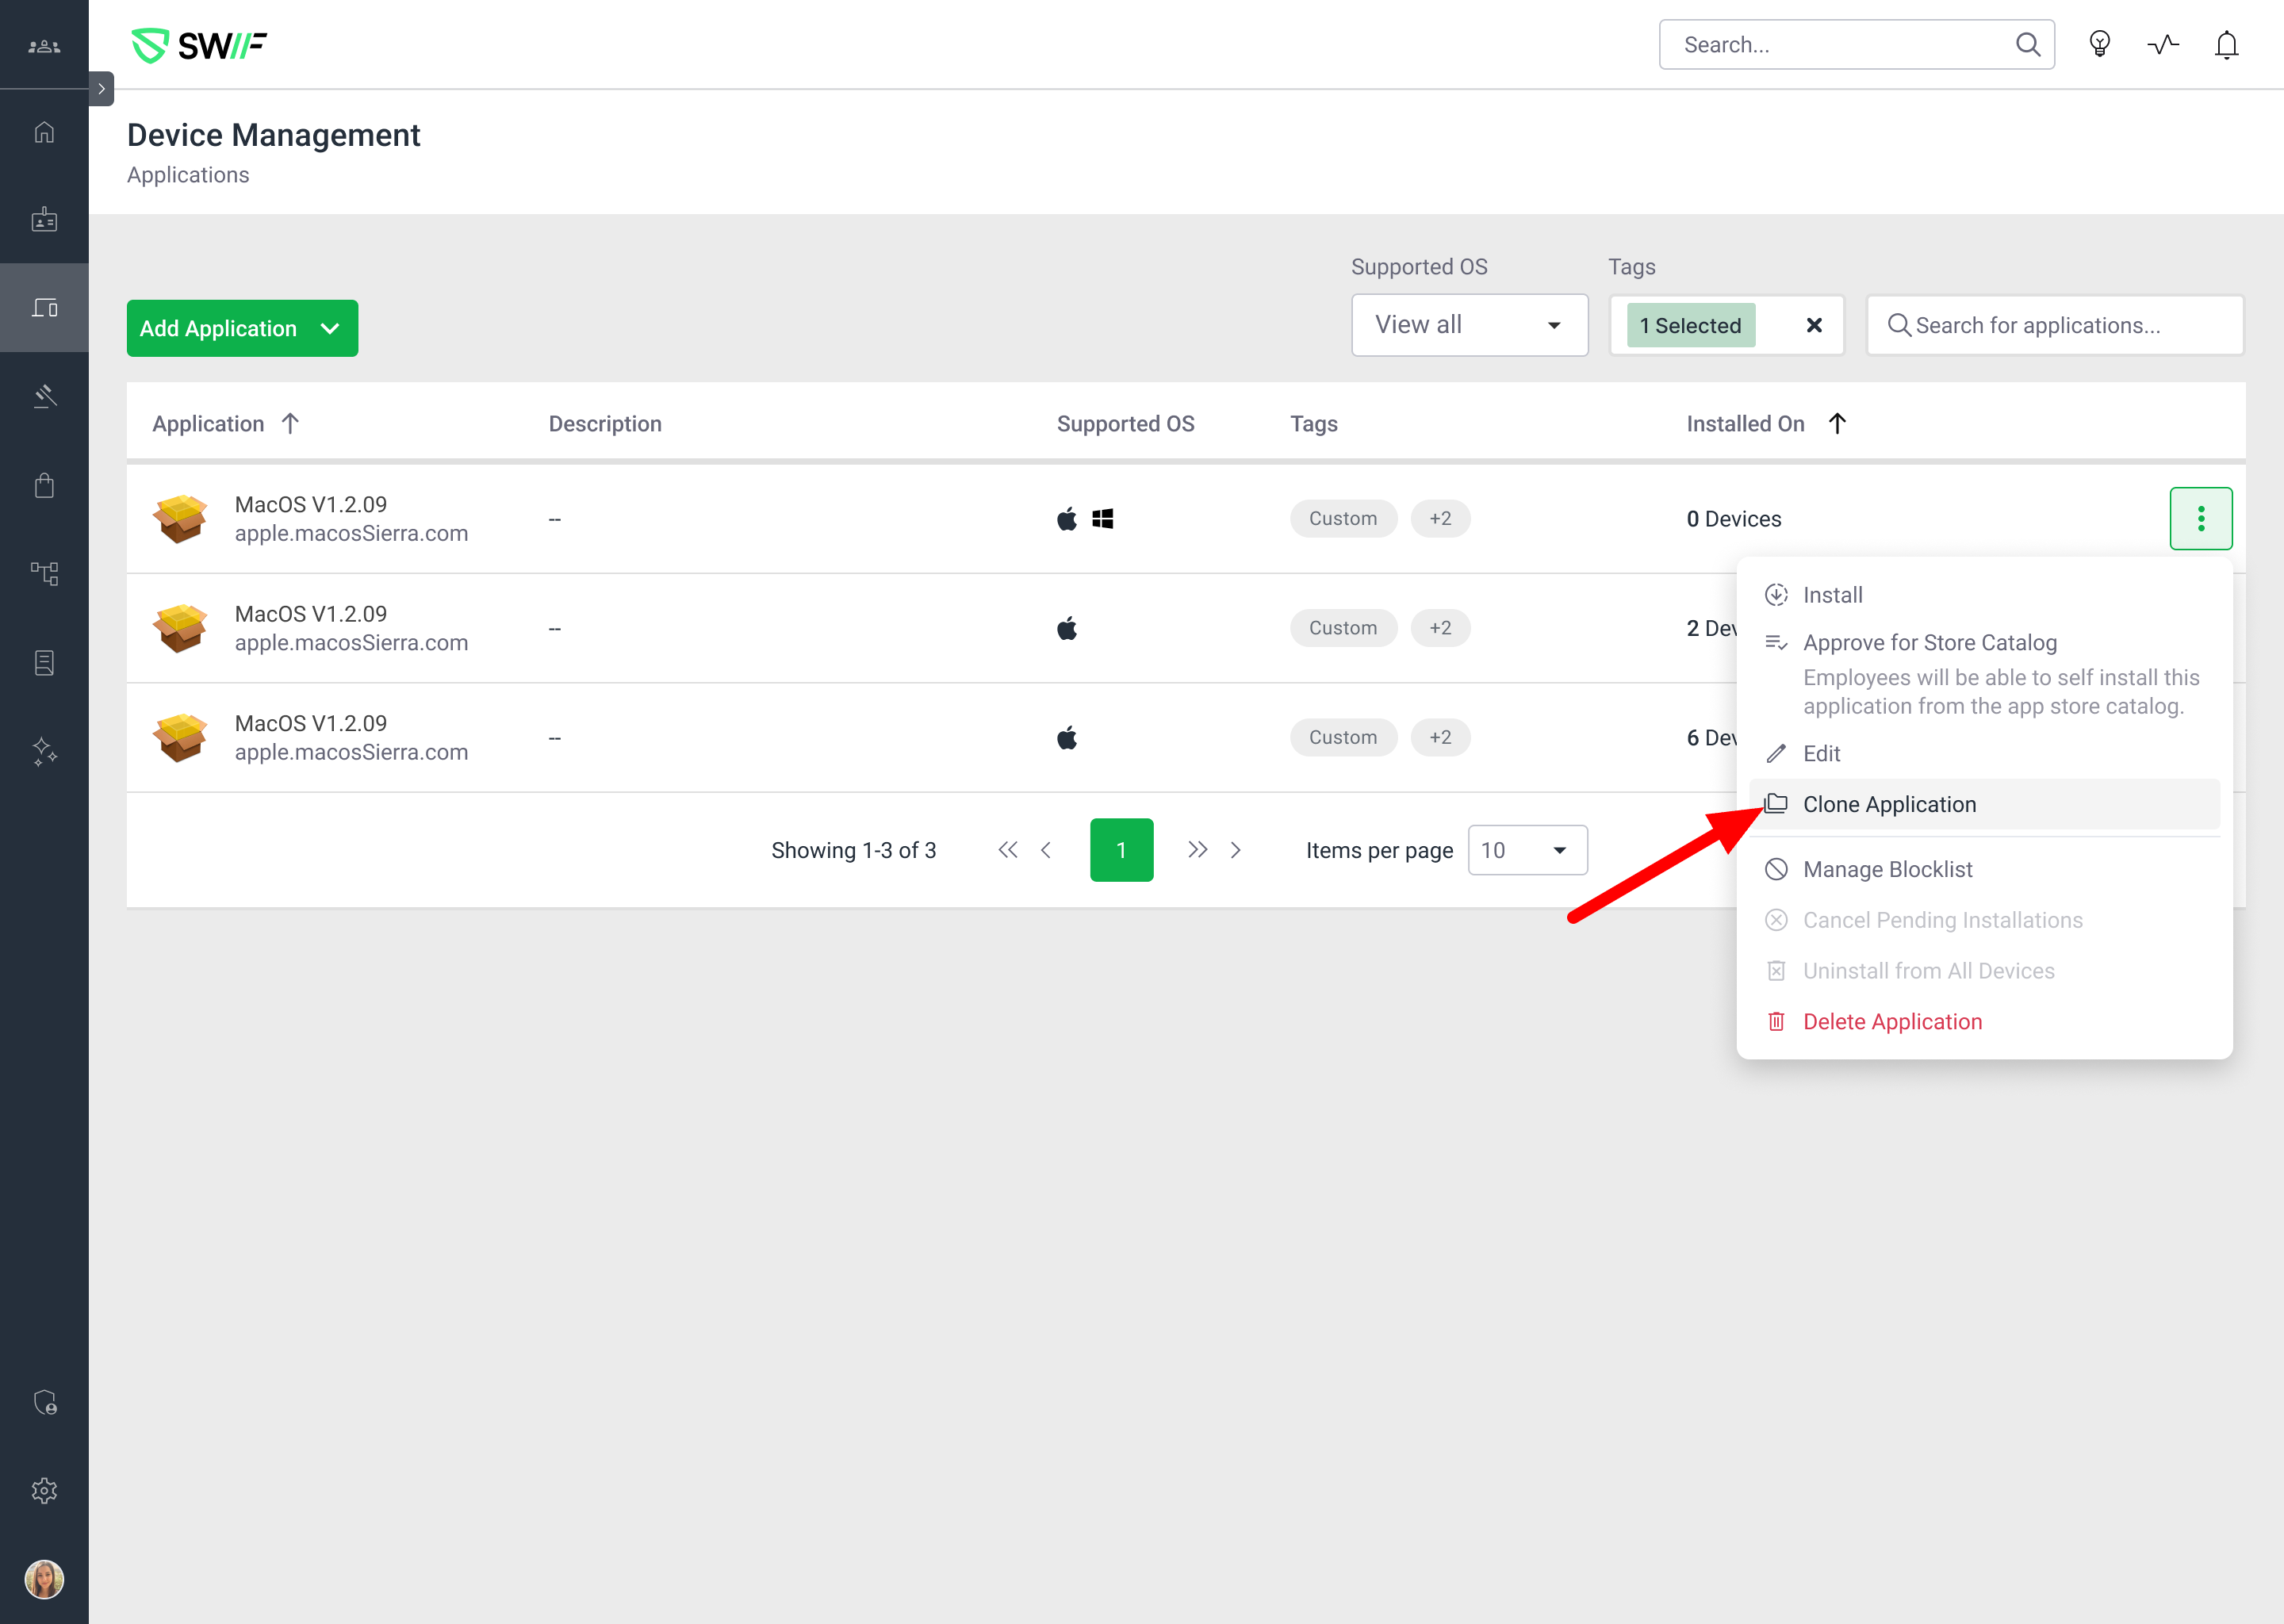Open the notifications bell icon

[2226, 45]
